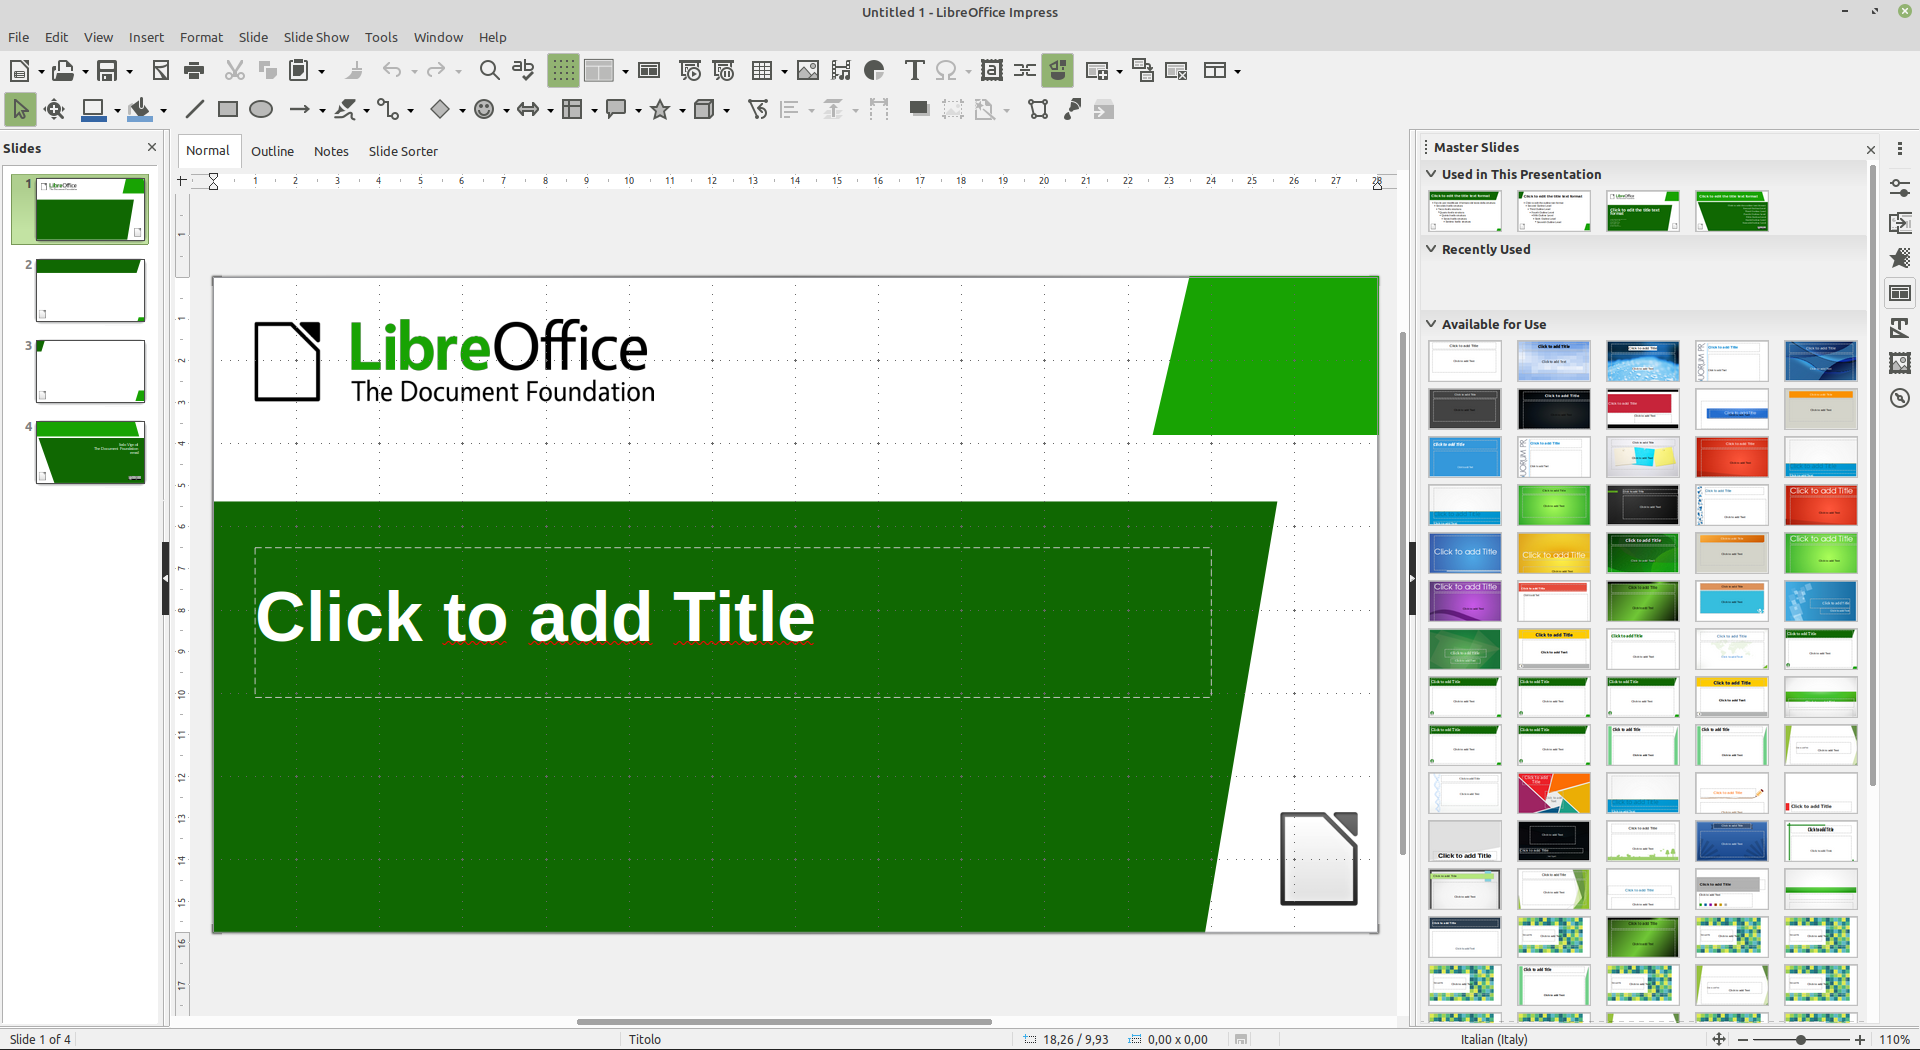Open Gallery sidebar deck

[x=1900, y=363]
